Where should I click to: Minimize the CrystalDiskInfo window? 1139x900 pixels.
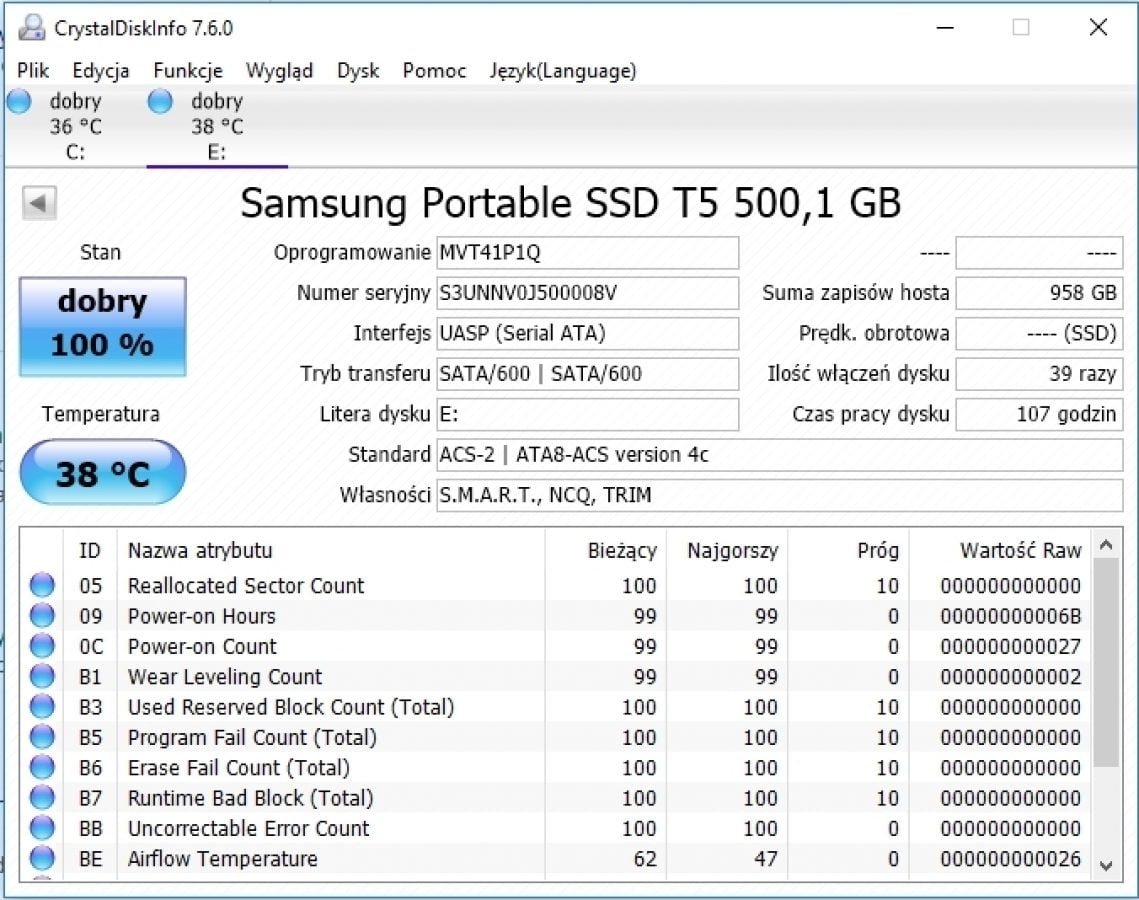tap(945, 28)
